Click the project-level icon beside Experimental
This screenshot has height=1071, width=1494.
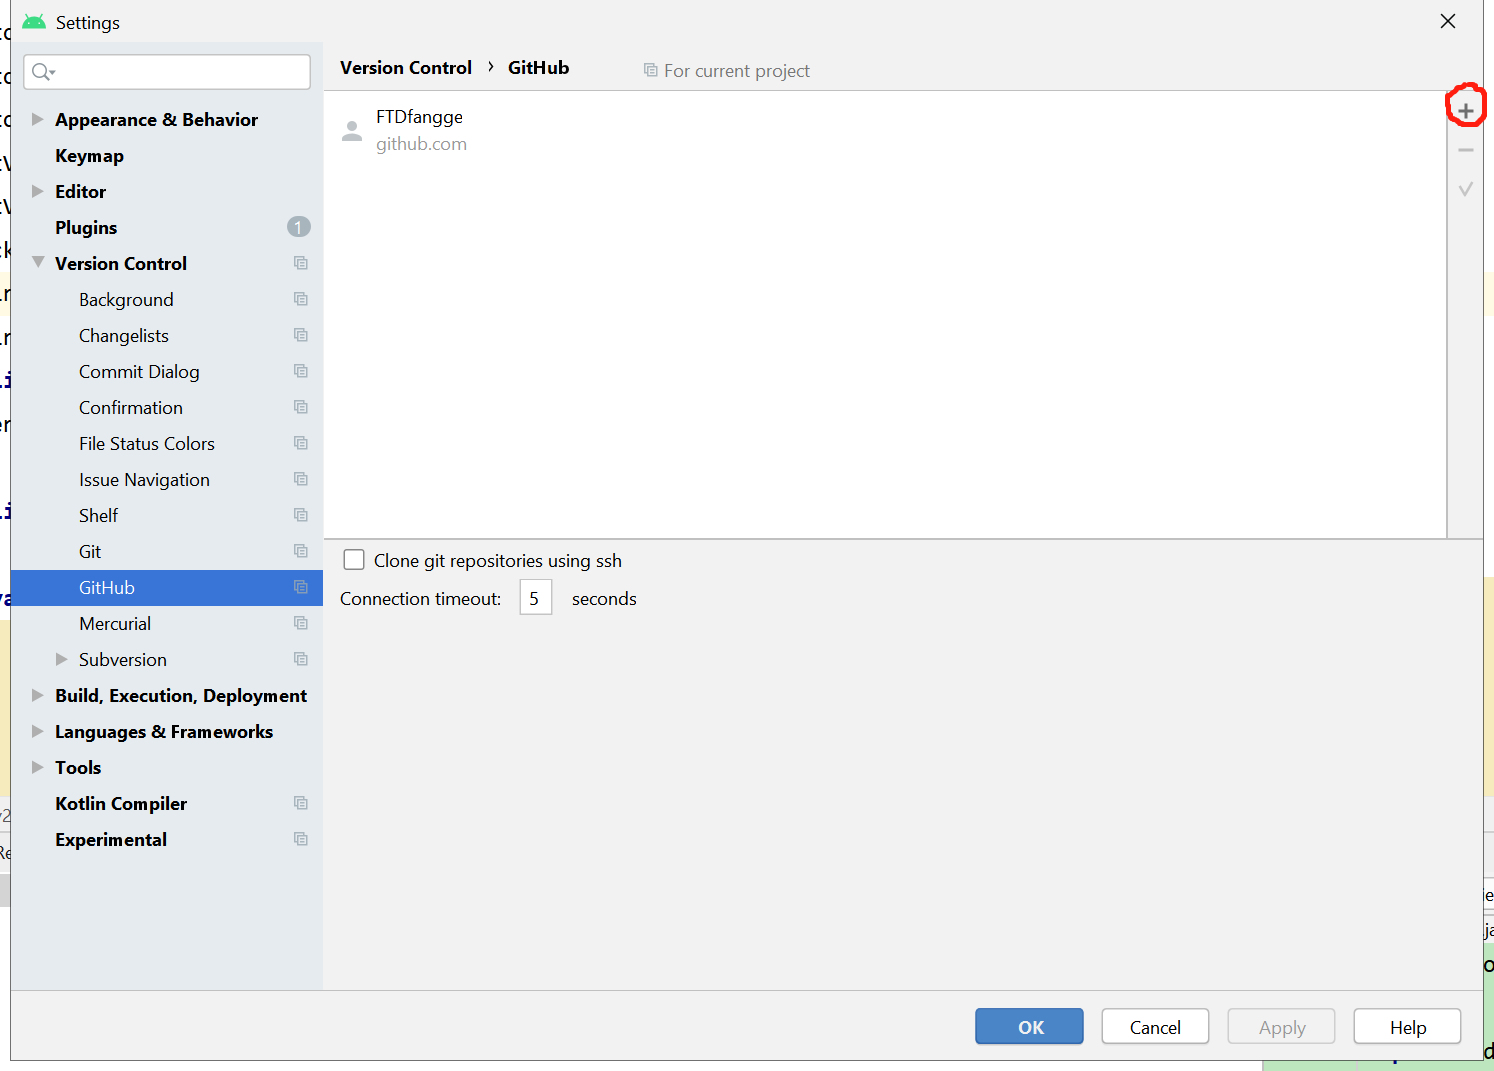click(301, 839)
